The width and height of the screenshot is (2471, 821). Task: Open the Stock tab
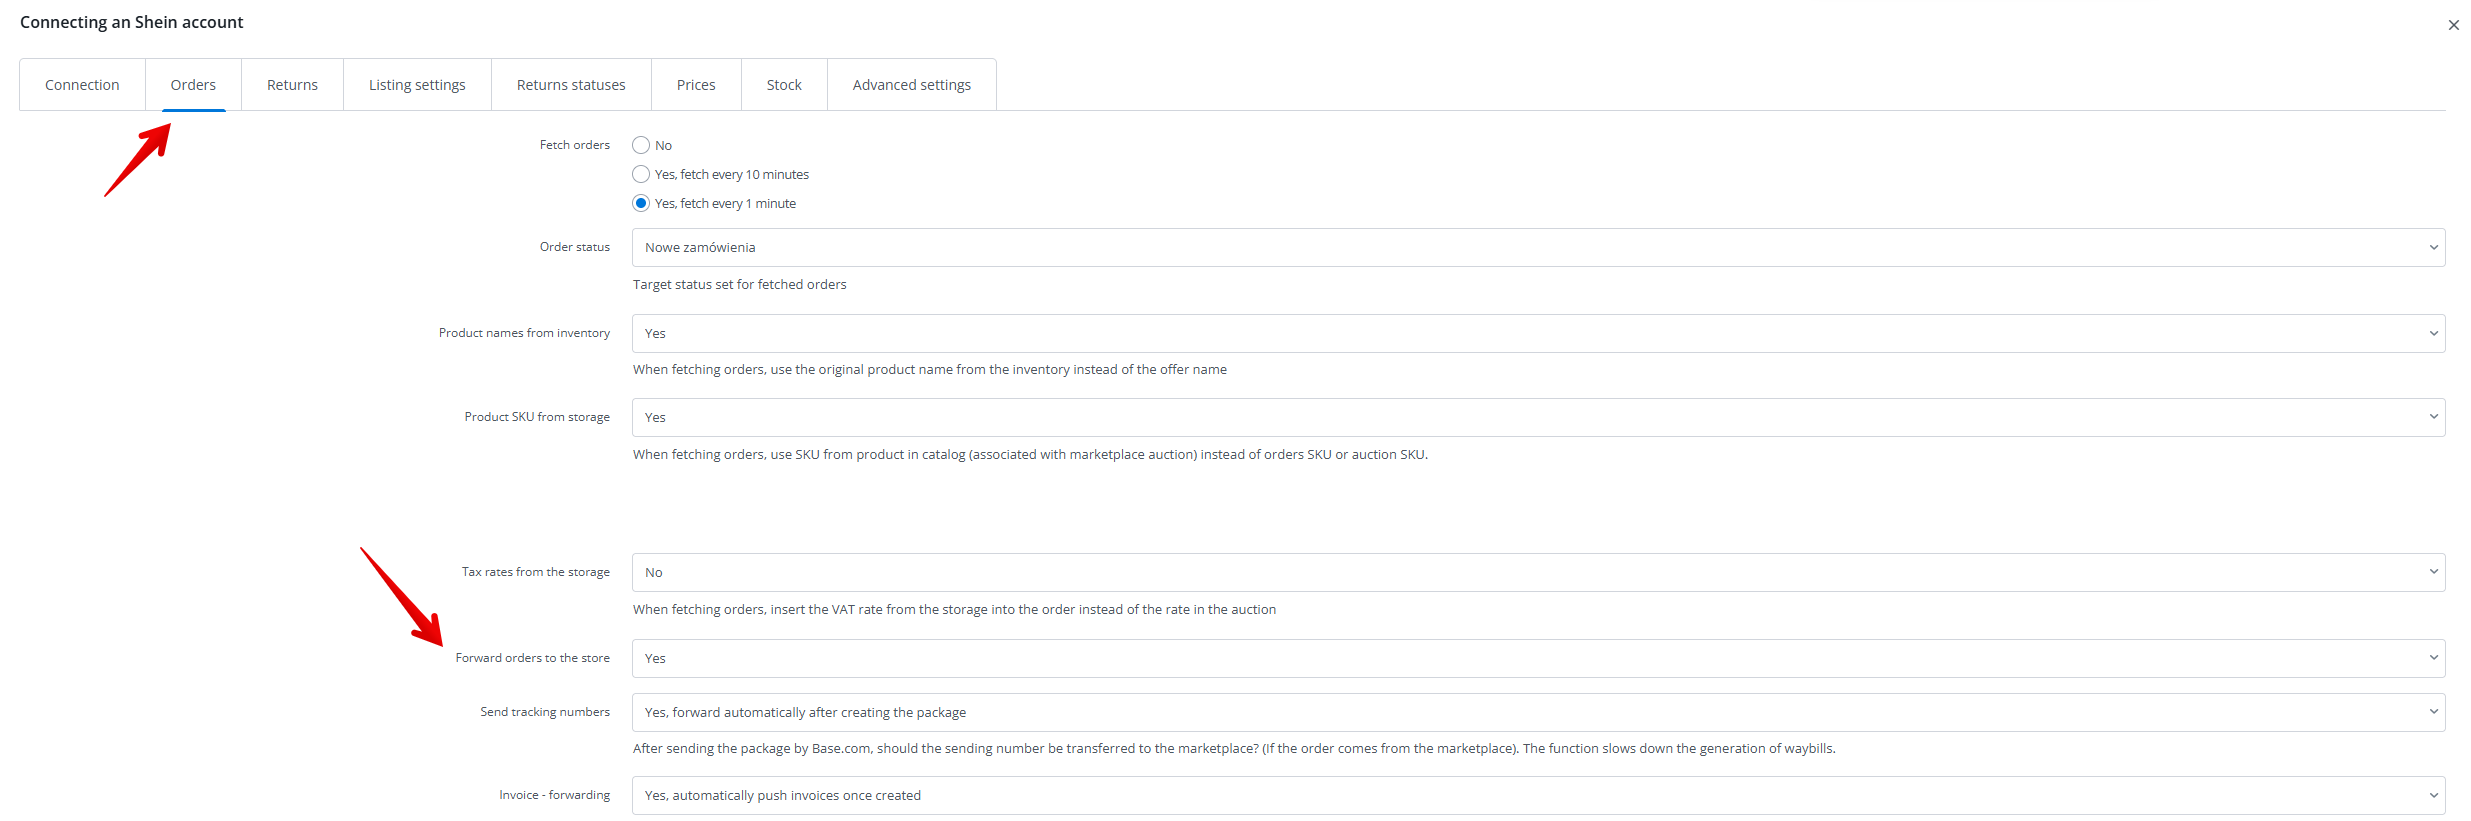point(784,85)
